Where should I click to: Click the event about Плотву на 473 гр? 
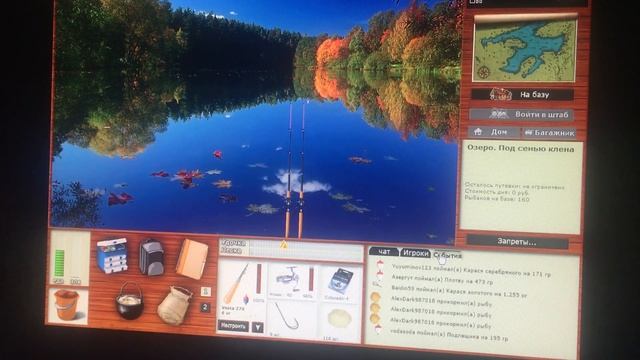(442, 279)
